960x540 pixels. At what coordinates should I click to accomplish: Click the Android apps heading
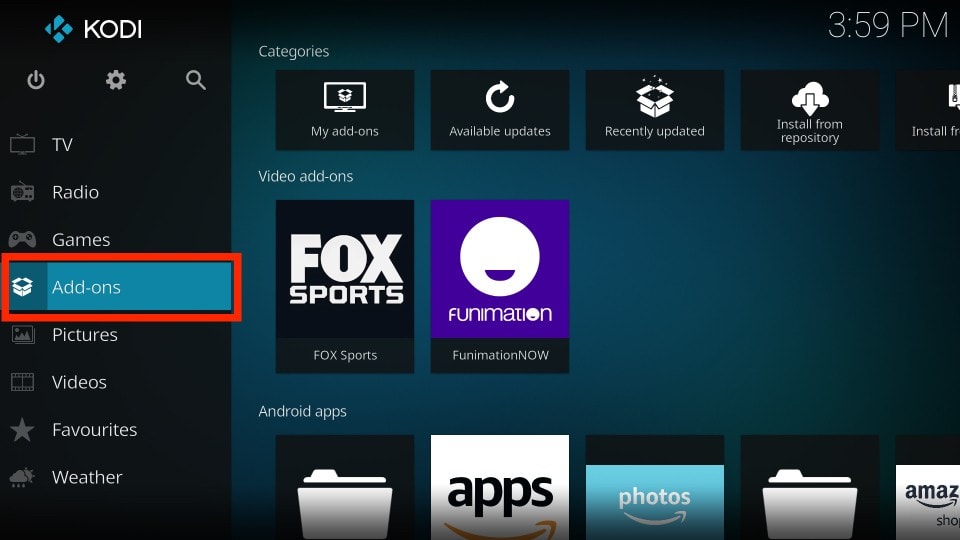[302, 411]
